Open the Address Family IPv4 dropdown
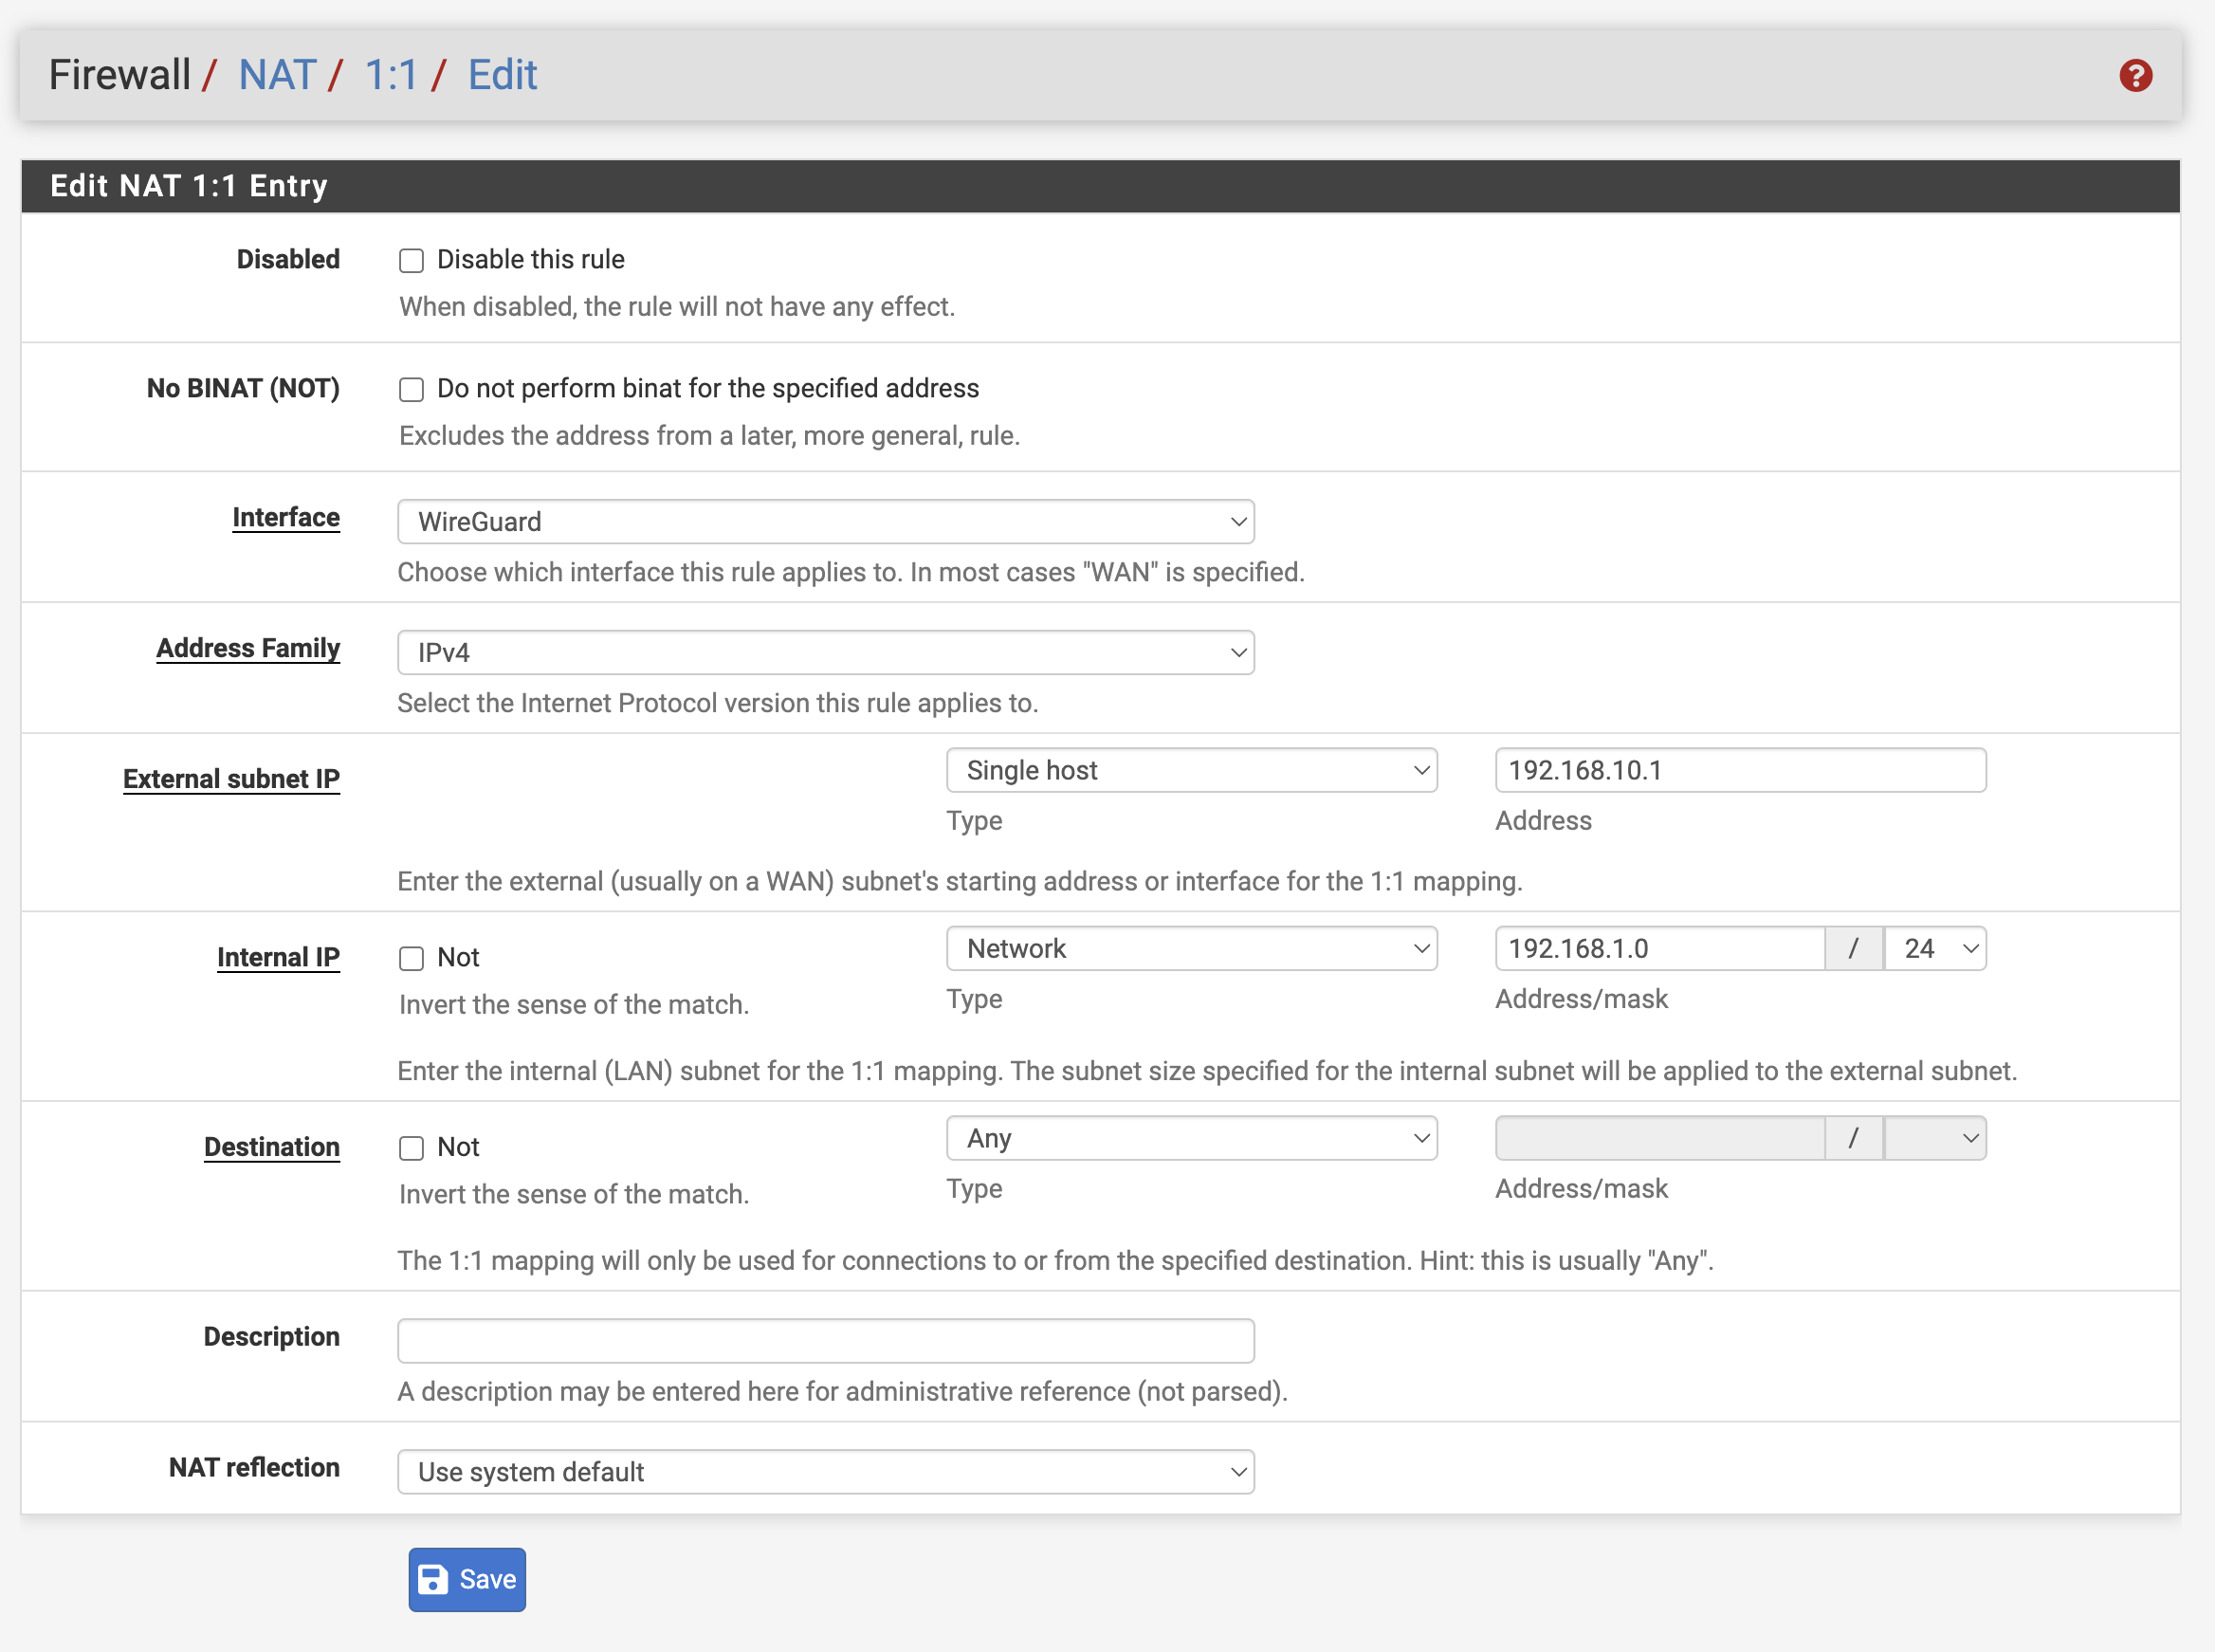Image resolution: width=2215 pixels, height=1652 pixels. pyautogui.click(x=825, y=653)
